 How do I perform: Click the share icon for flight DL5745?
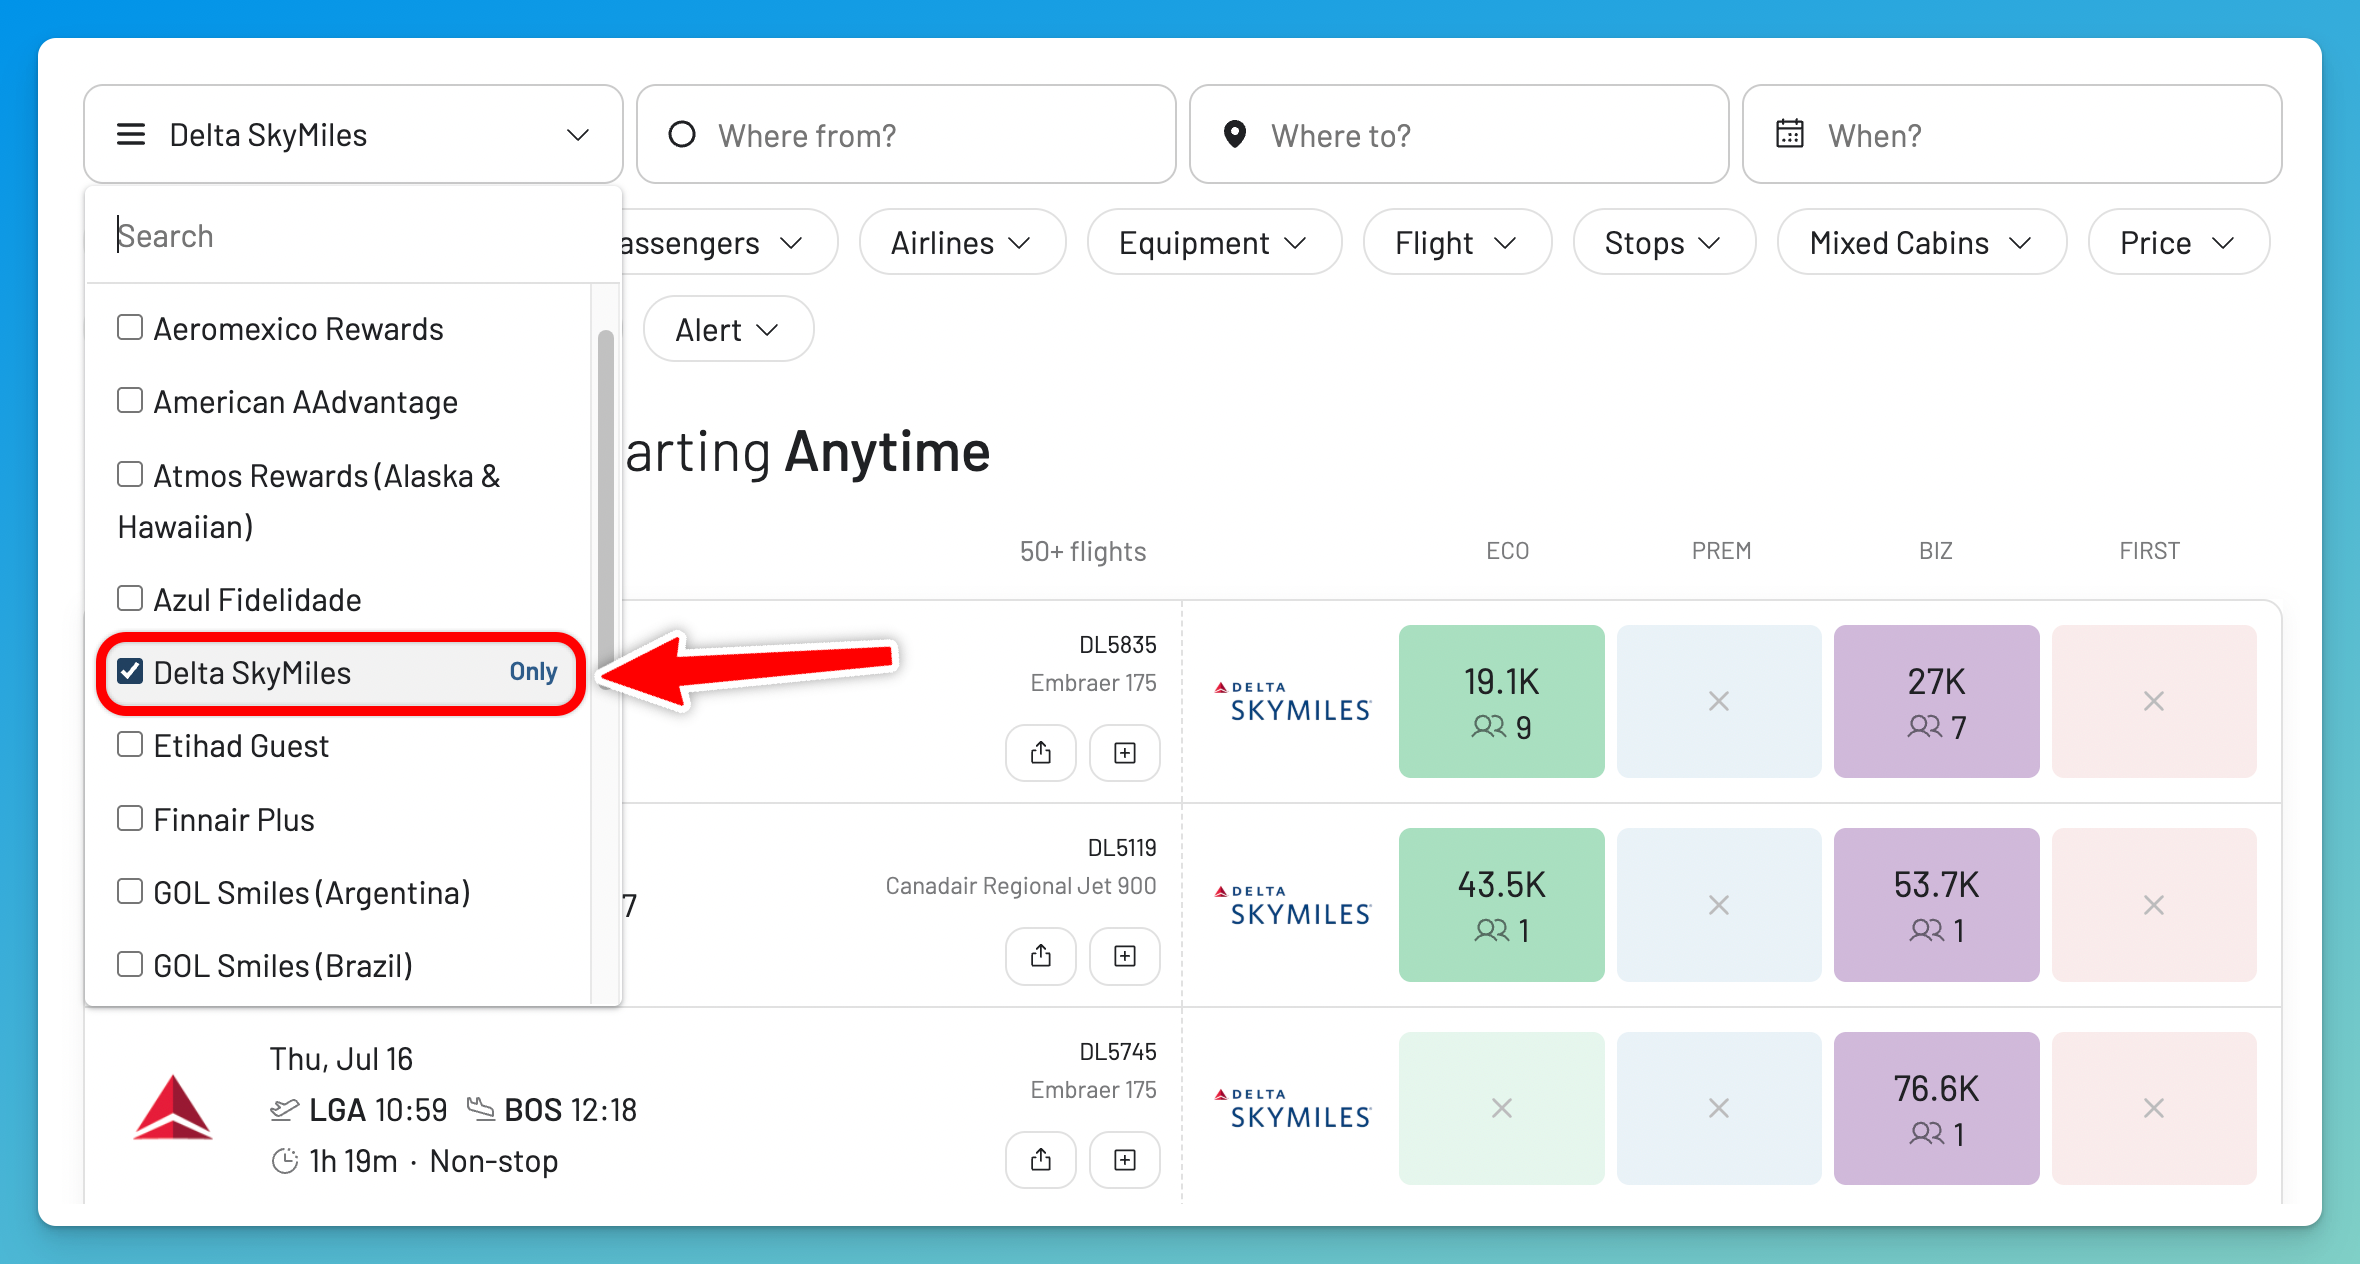click(x=1041, y=1159)
